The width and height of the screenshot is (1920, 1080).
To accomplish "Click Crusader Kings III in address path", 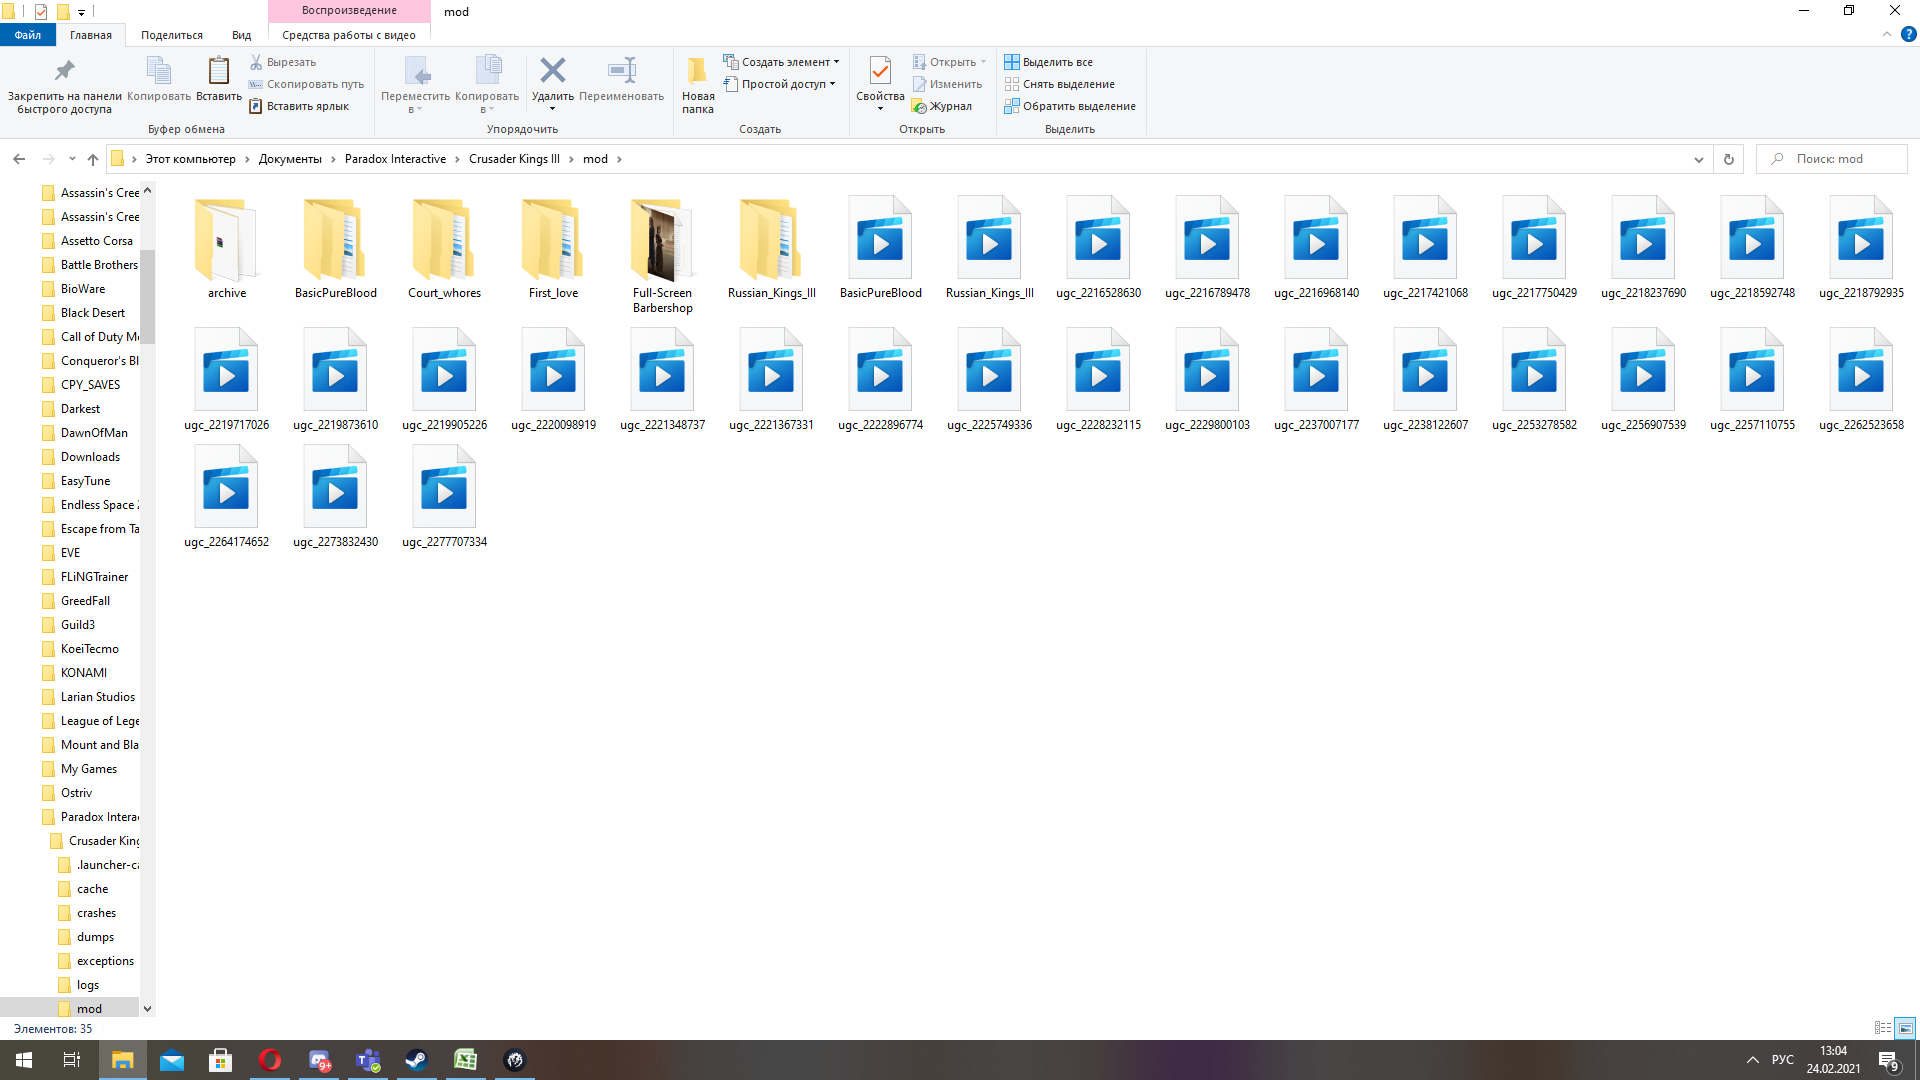I will [x=514, y=159].
